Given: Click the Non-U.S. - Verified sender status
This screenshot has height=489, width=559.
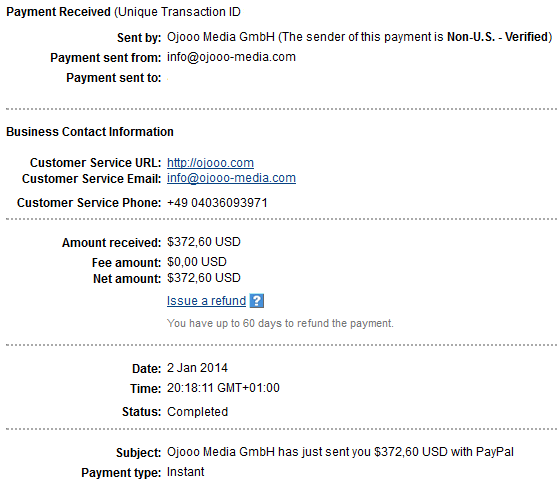Looking at the screenshot, I should tap(498, 37).
